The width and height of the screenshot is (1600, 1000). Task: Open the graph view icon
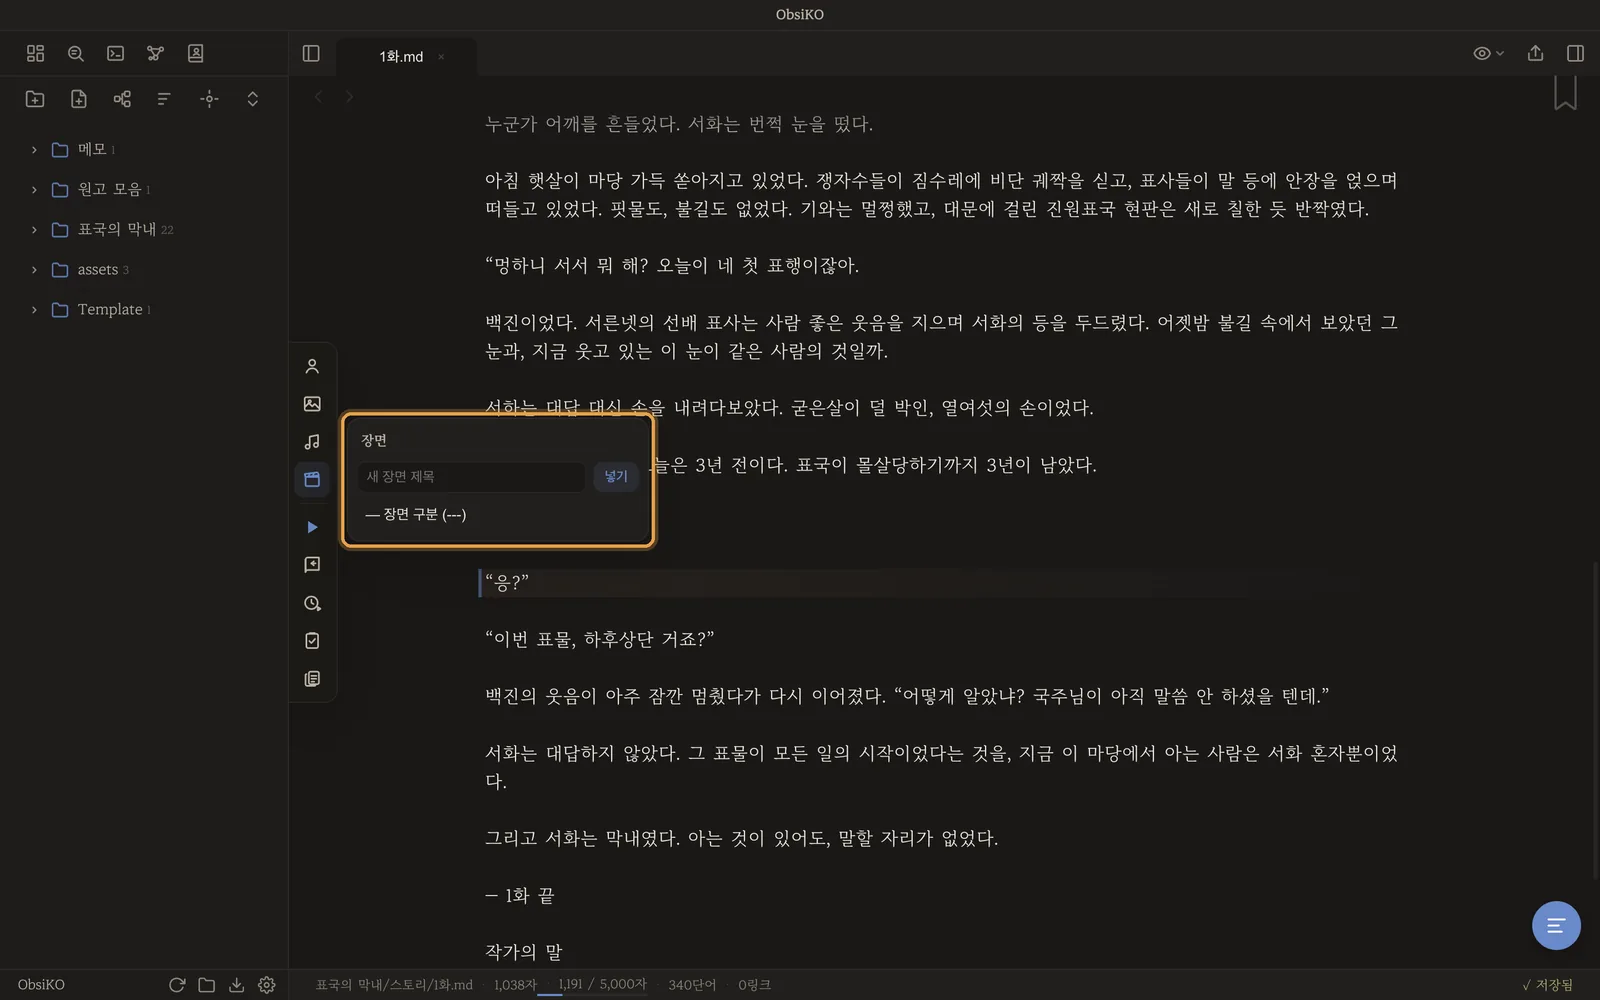pyautogui.click(x=155, y=53)
